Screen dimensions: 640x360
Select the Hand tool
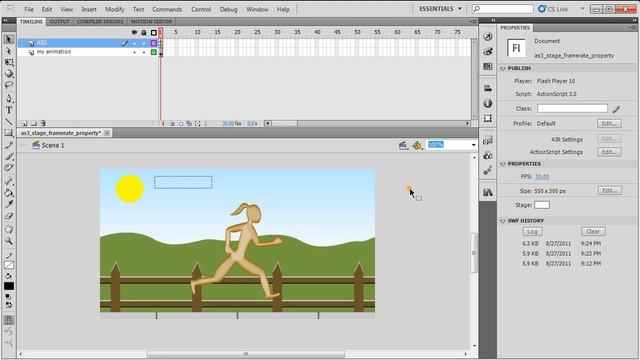coord(9,229)
